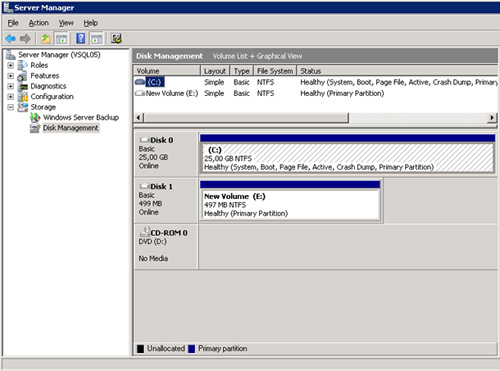Sort by the Volume column header
Viewport: 500px width, 371px height.
(167, 71)
